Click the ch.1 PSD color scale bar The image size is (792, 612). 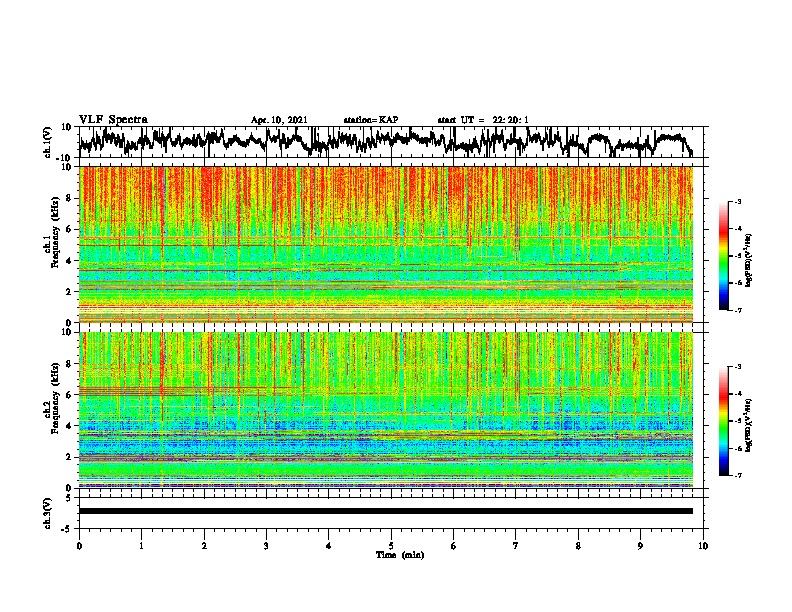[723, 256]
